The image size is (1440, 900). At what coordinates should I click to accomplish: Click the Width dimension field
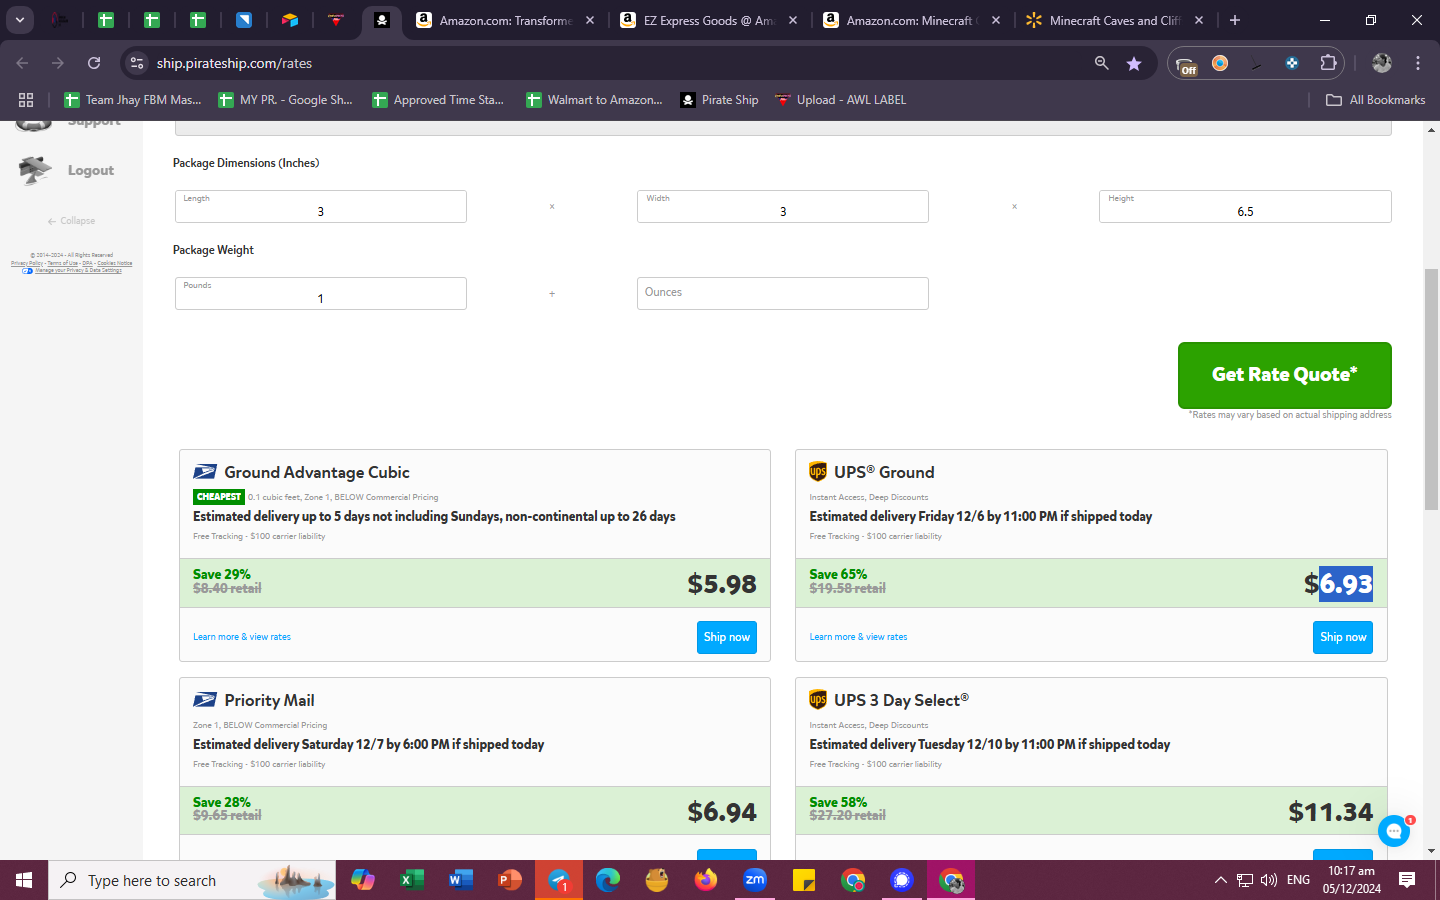[x=783, y=206]
